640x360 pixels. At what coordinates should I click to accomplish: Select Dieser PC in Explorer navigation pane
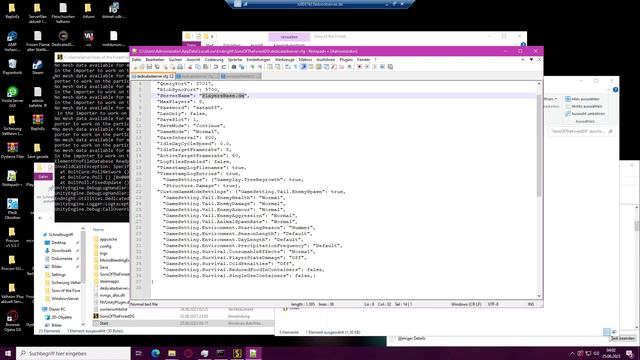point(57,309)
